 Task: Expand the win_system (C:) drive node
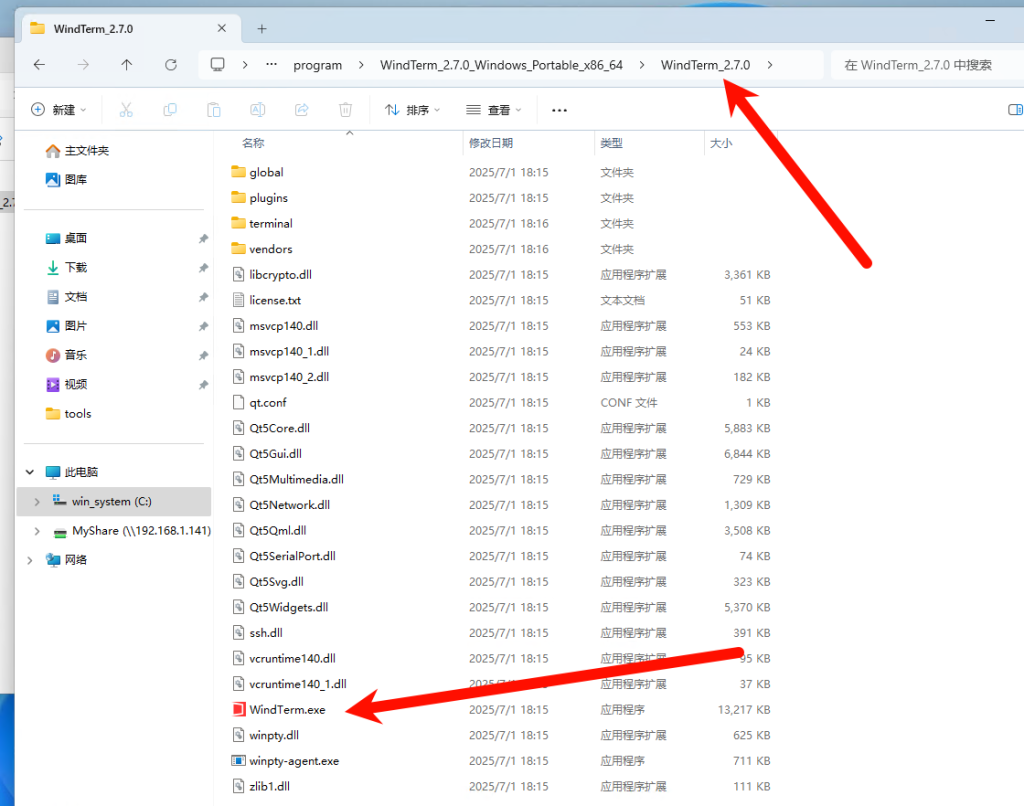37,502
